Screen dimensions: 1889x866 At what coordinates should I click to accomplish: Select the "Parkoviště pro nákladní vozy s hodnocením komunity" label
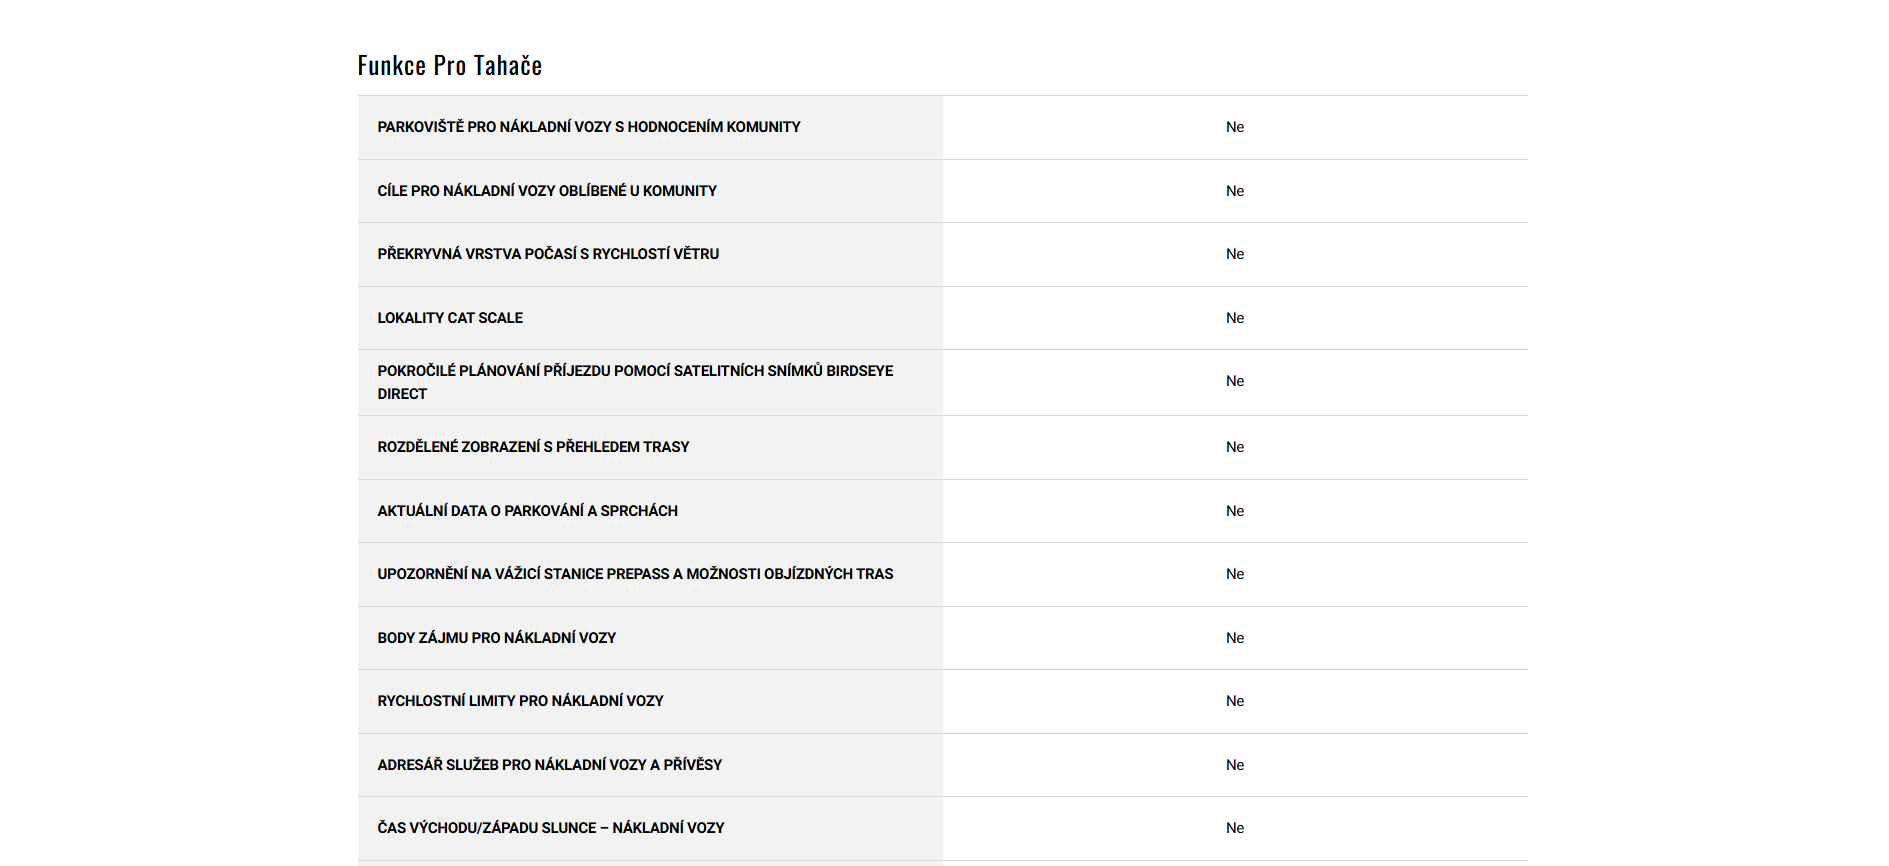(588, 127)
